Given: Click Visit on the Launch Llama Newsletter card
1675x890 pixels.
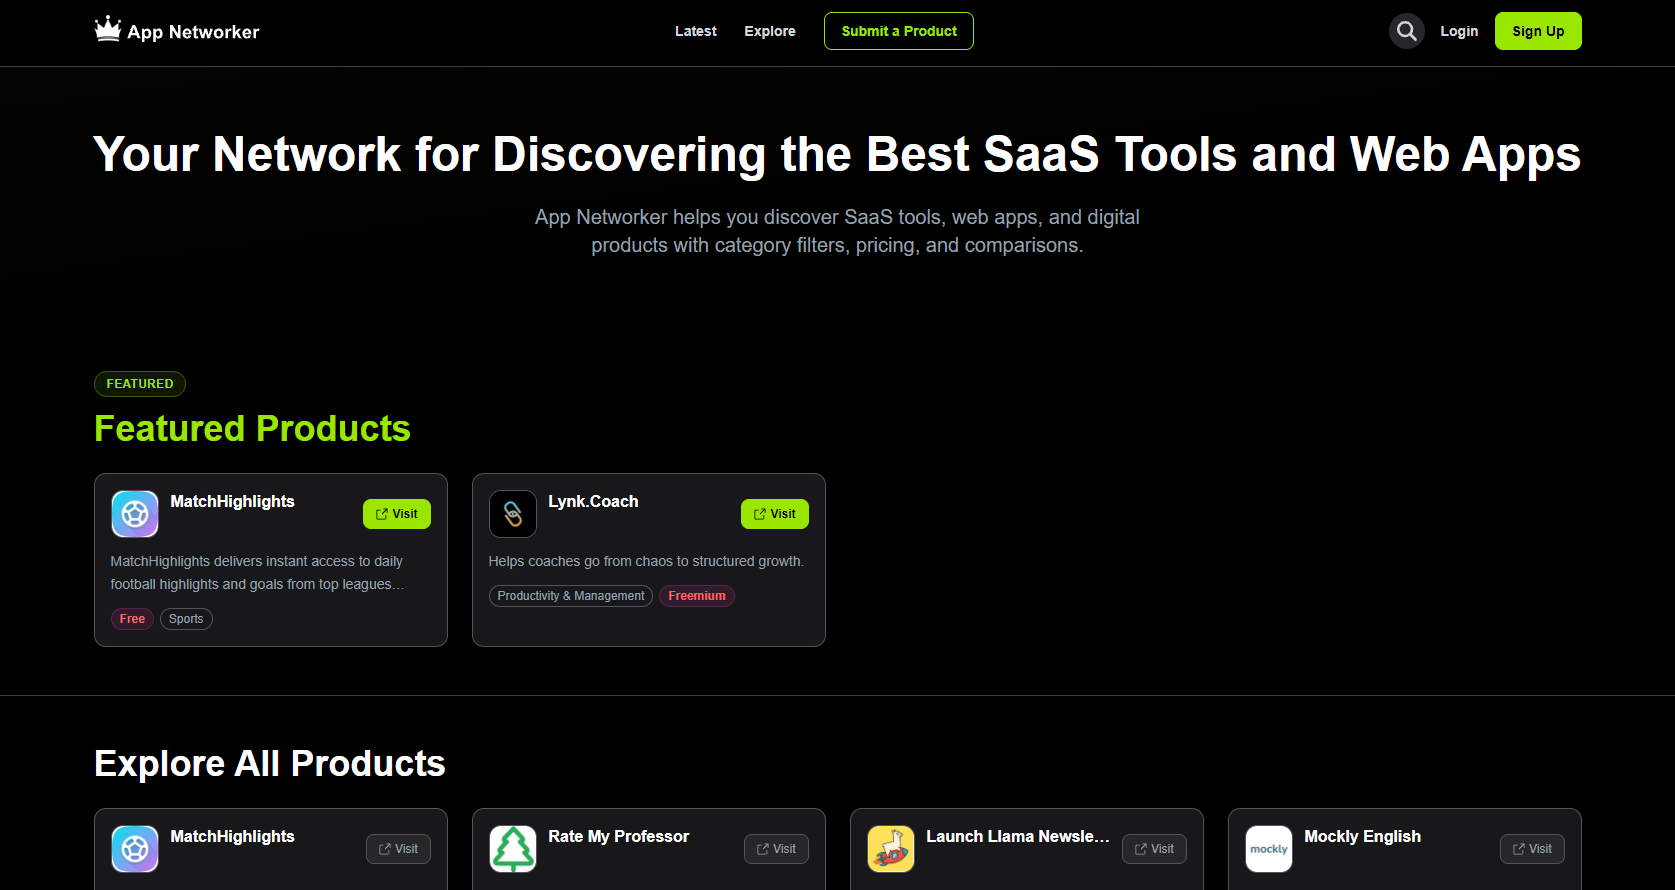Looking at the screenshot, I should [x=1154, y=849].
